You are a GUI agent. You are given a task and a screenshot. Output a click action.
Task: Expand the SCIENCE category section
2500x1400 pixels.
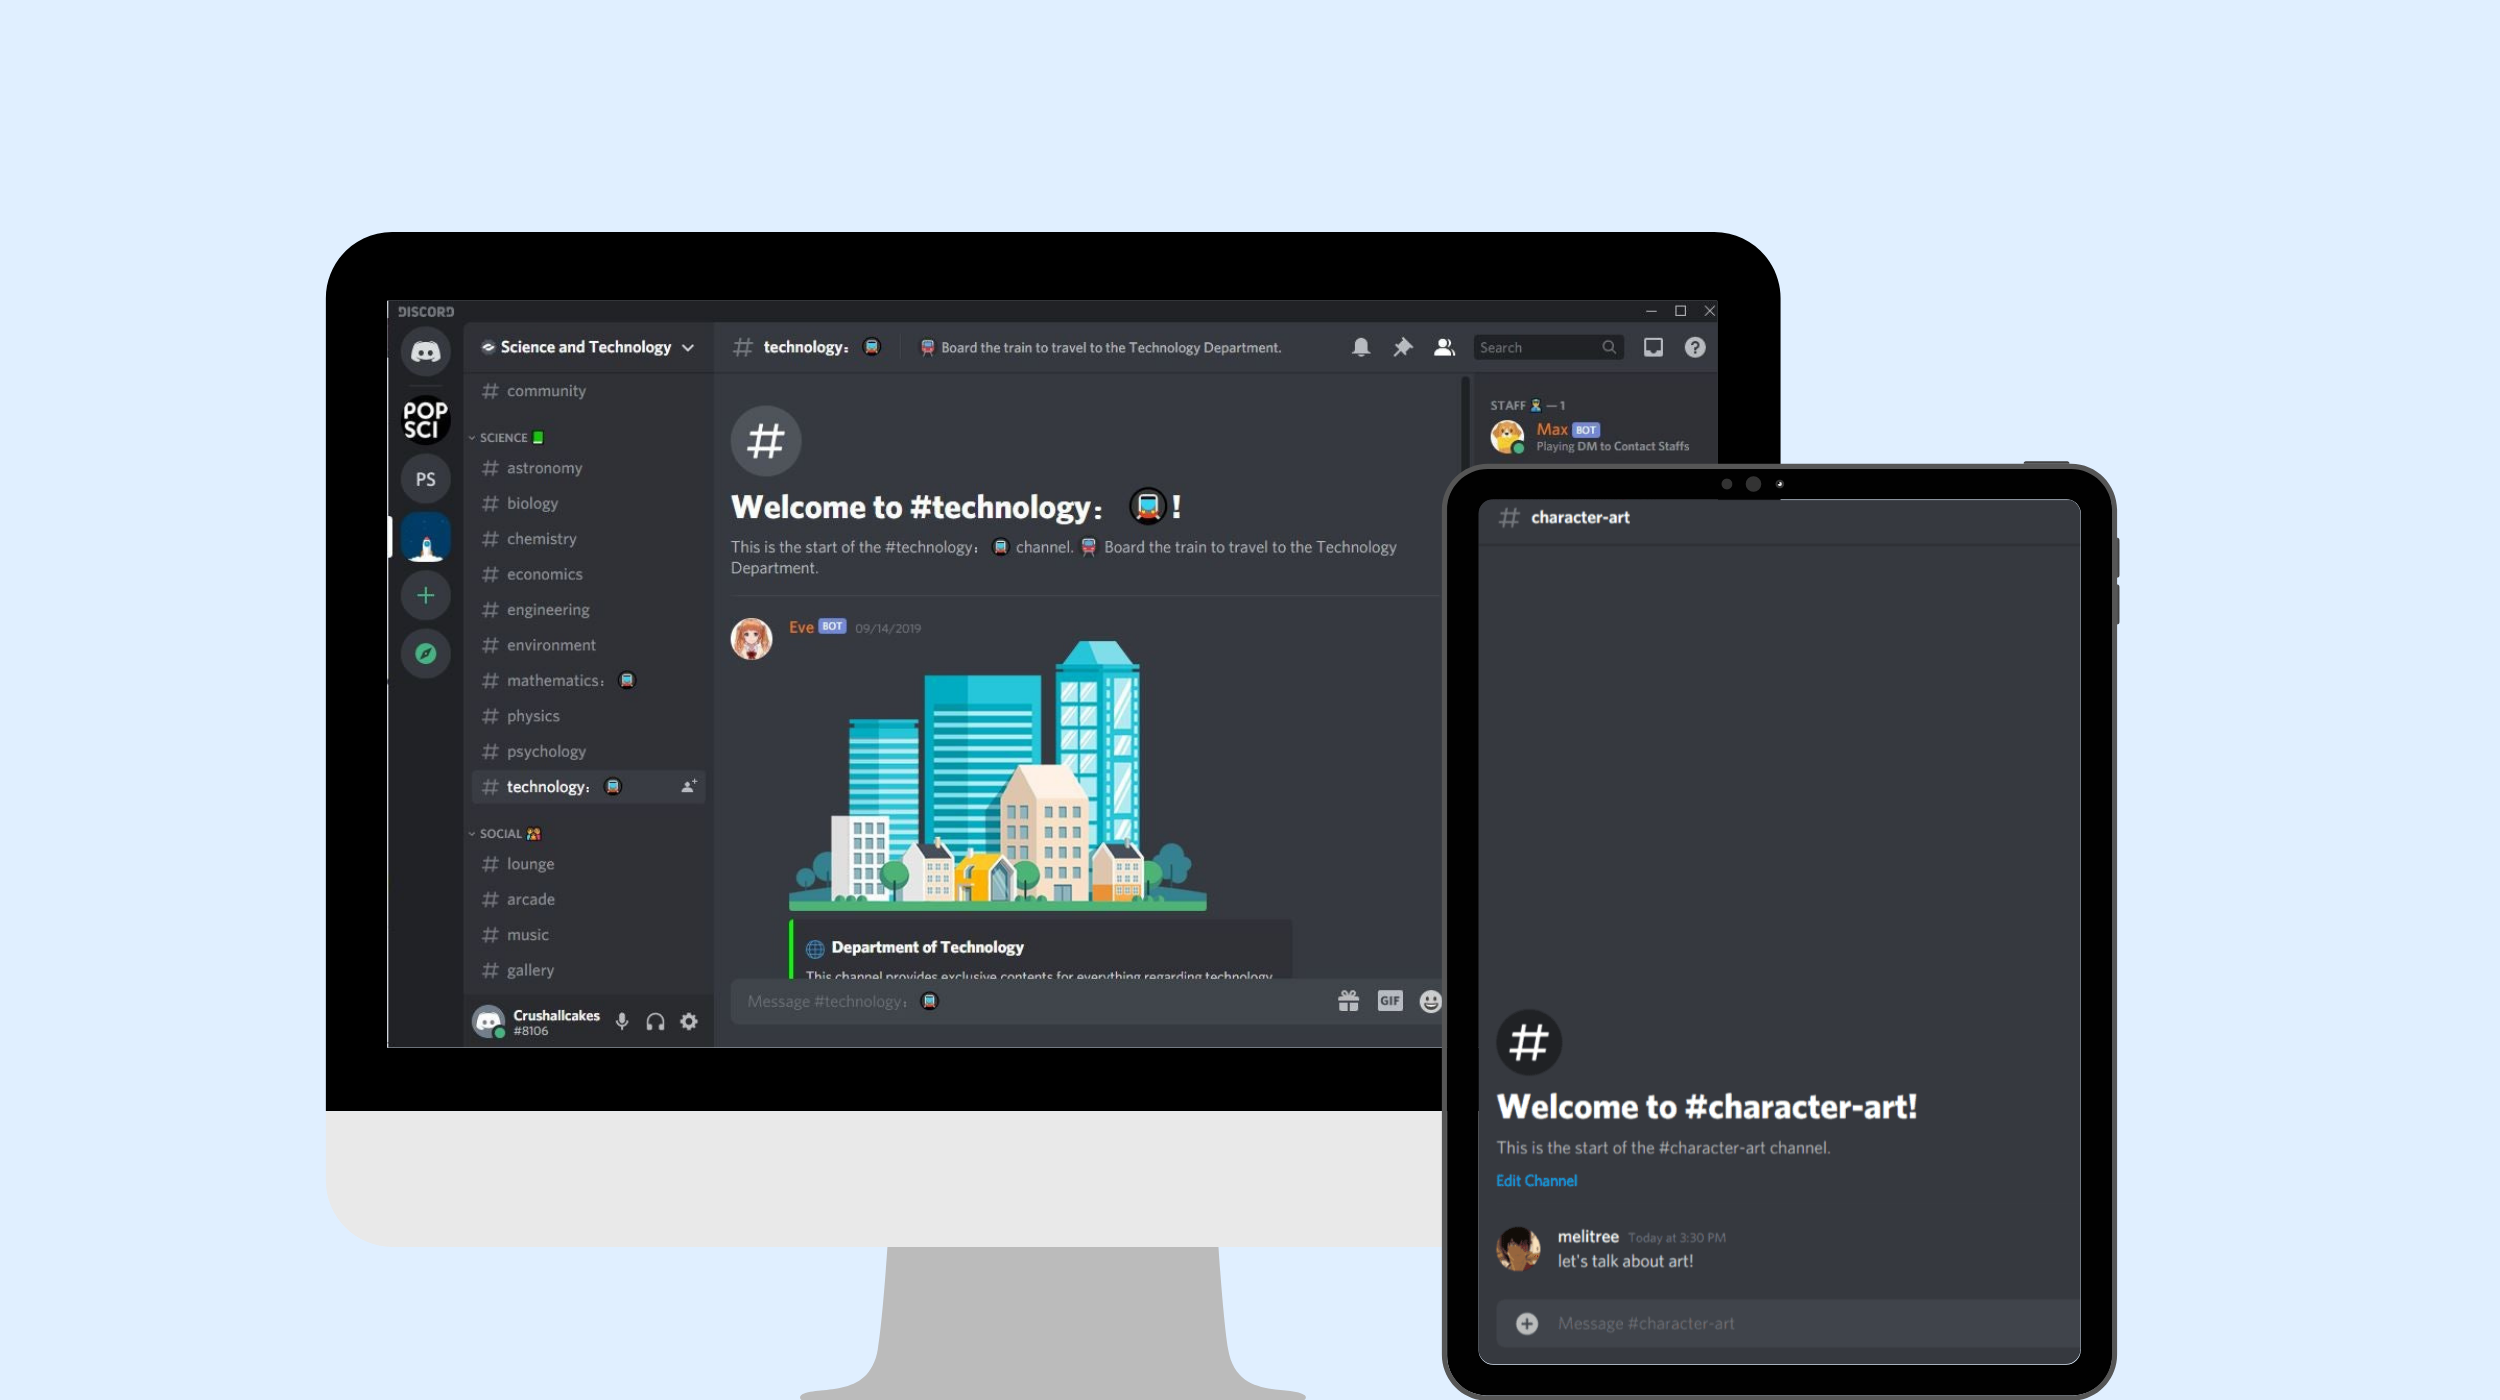[x=508, y=436]
